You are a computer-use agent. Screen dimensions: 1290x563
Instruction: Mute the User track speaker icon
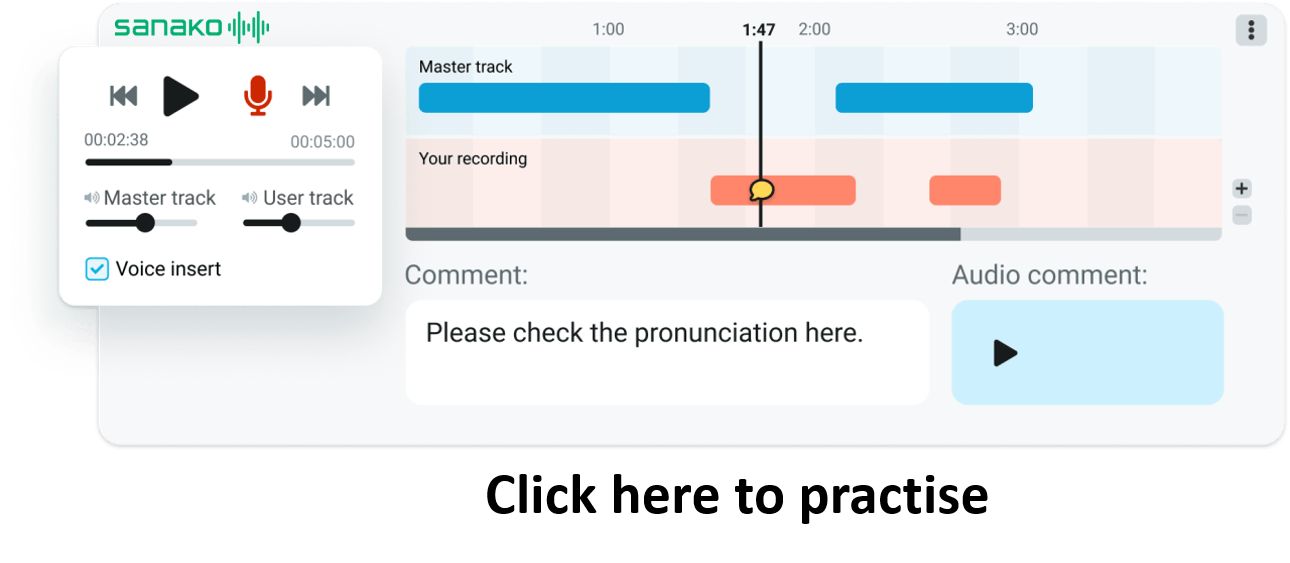coord(250,198)
